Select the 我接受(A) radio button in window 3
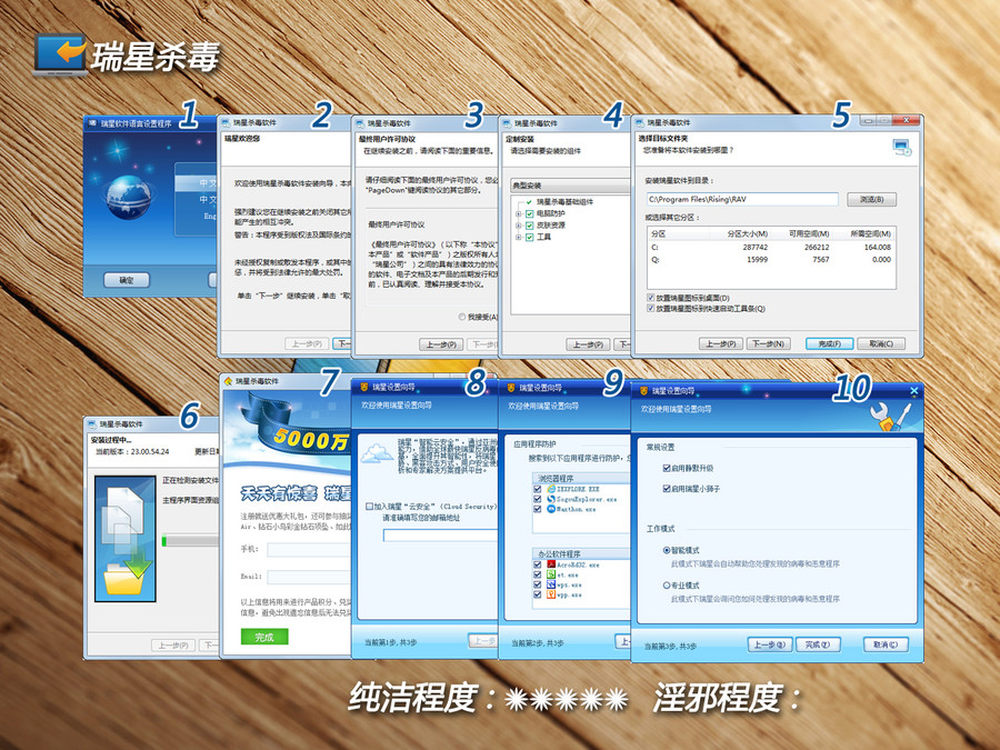 point(462,317)
